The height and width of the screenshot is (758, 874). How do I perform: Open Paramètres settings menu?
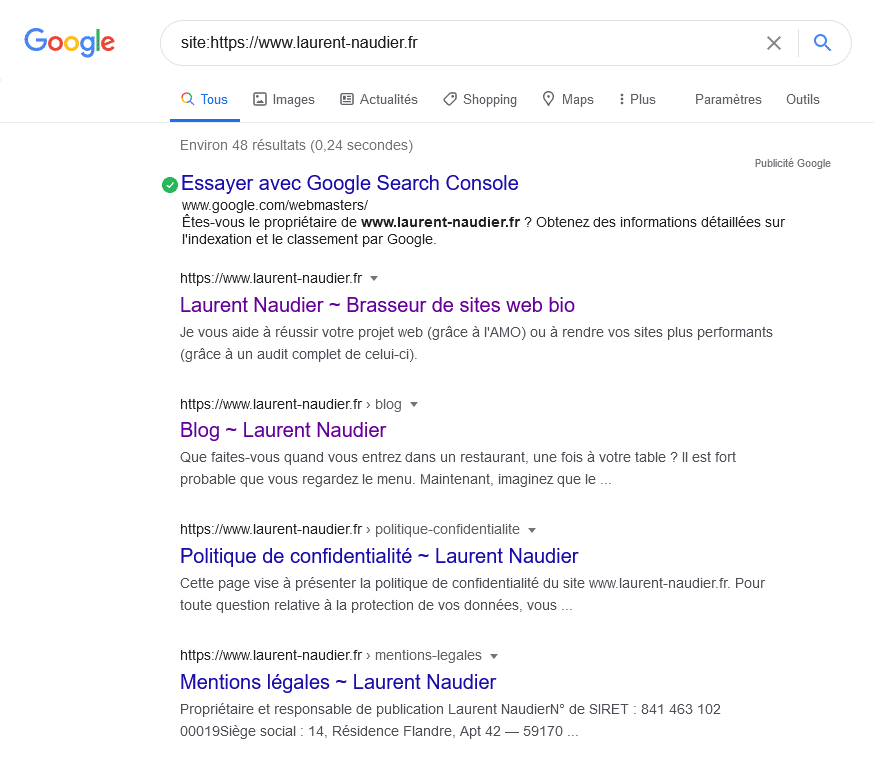tap(728, 99)
